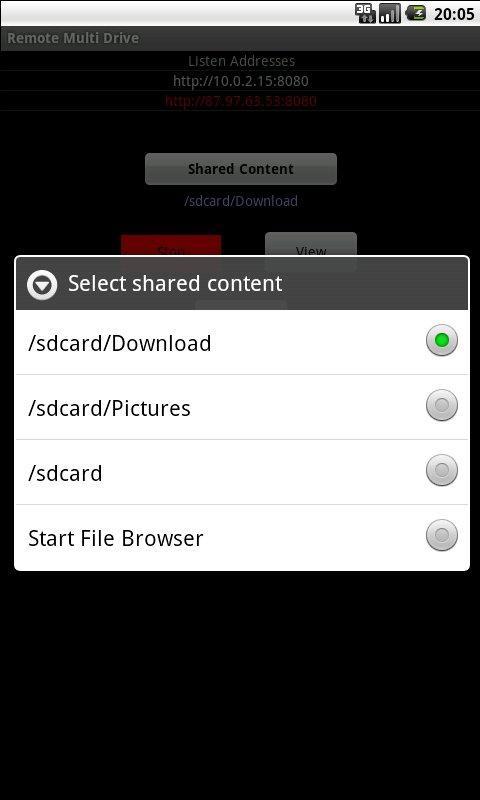Click the red Stop button
This screenshot has height=800, width=480.
click(x=171, y=246)
